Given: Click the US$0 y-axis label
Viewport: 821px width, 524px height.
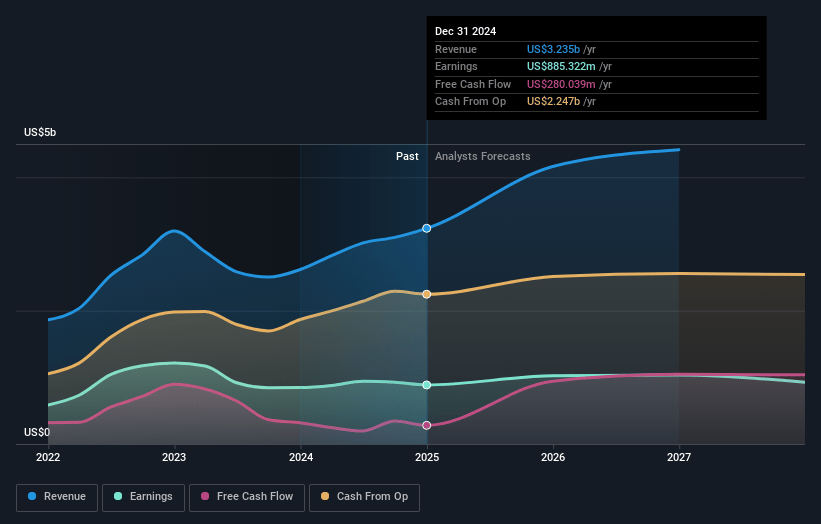Looking at the screenshot, I should click(x=37, y=432).
